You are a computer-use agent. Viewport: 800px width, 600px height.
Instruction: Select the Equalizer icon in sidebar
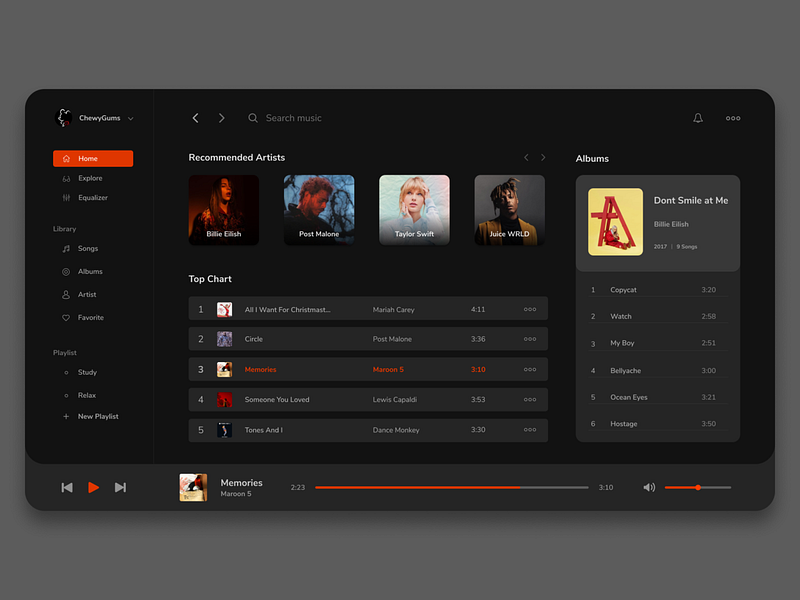click(64, 197)
